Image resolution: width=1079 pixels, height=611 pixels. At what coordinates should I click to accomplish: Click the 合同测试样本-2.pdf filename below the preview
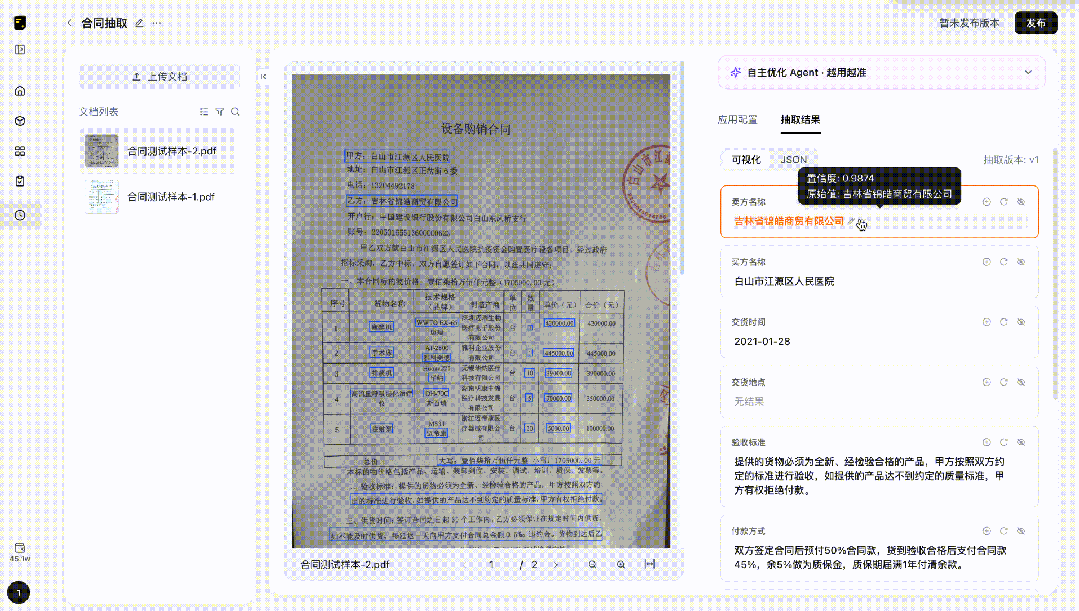tap(345, 564)
